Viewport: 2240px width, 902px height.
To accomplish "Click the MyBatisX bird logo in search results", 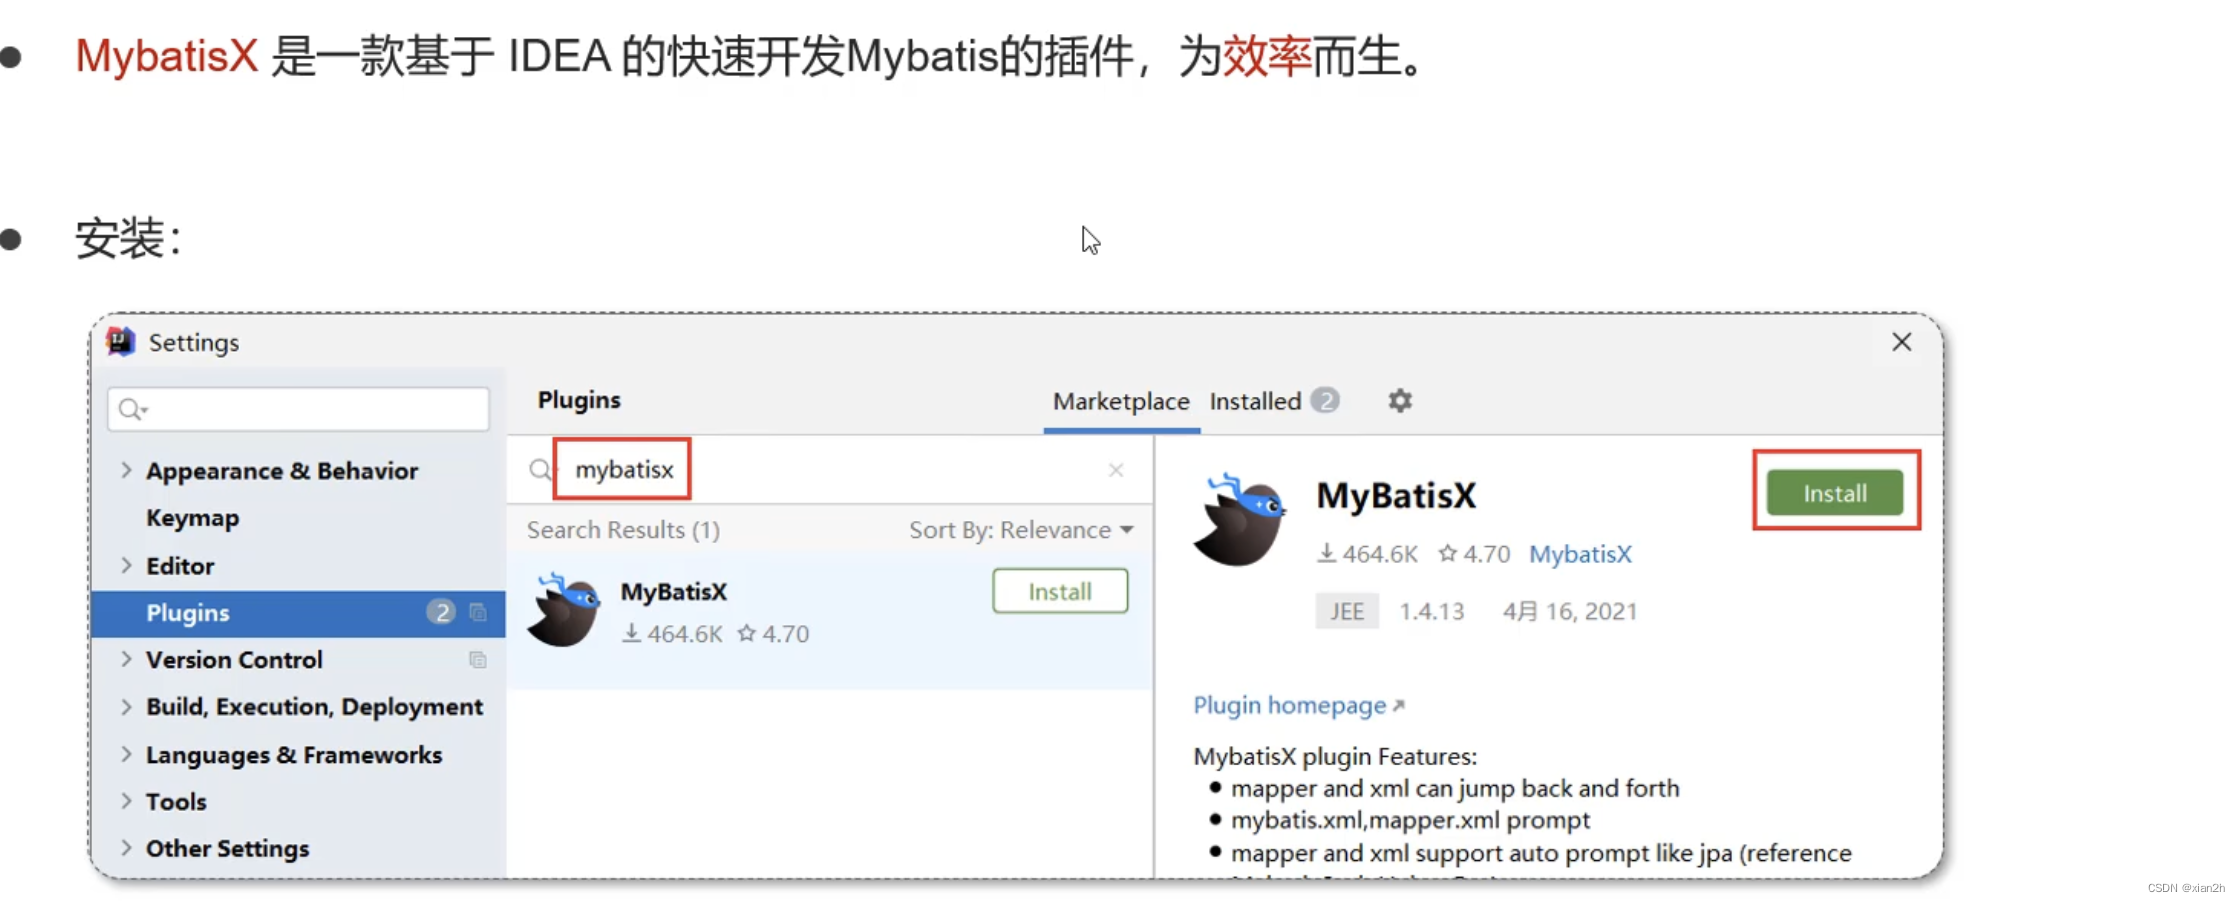I will [x=563, y=610].
